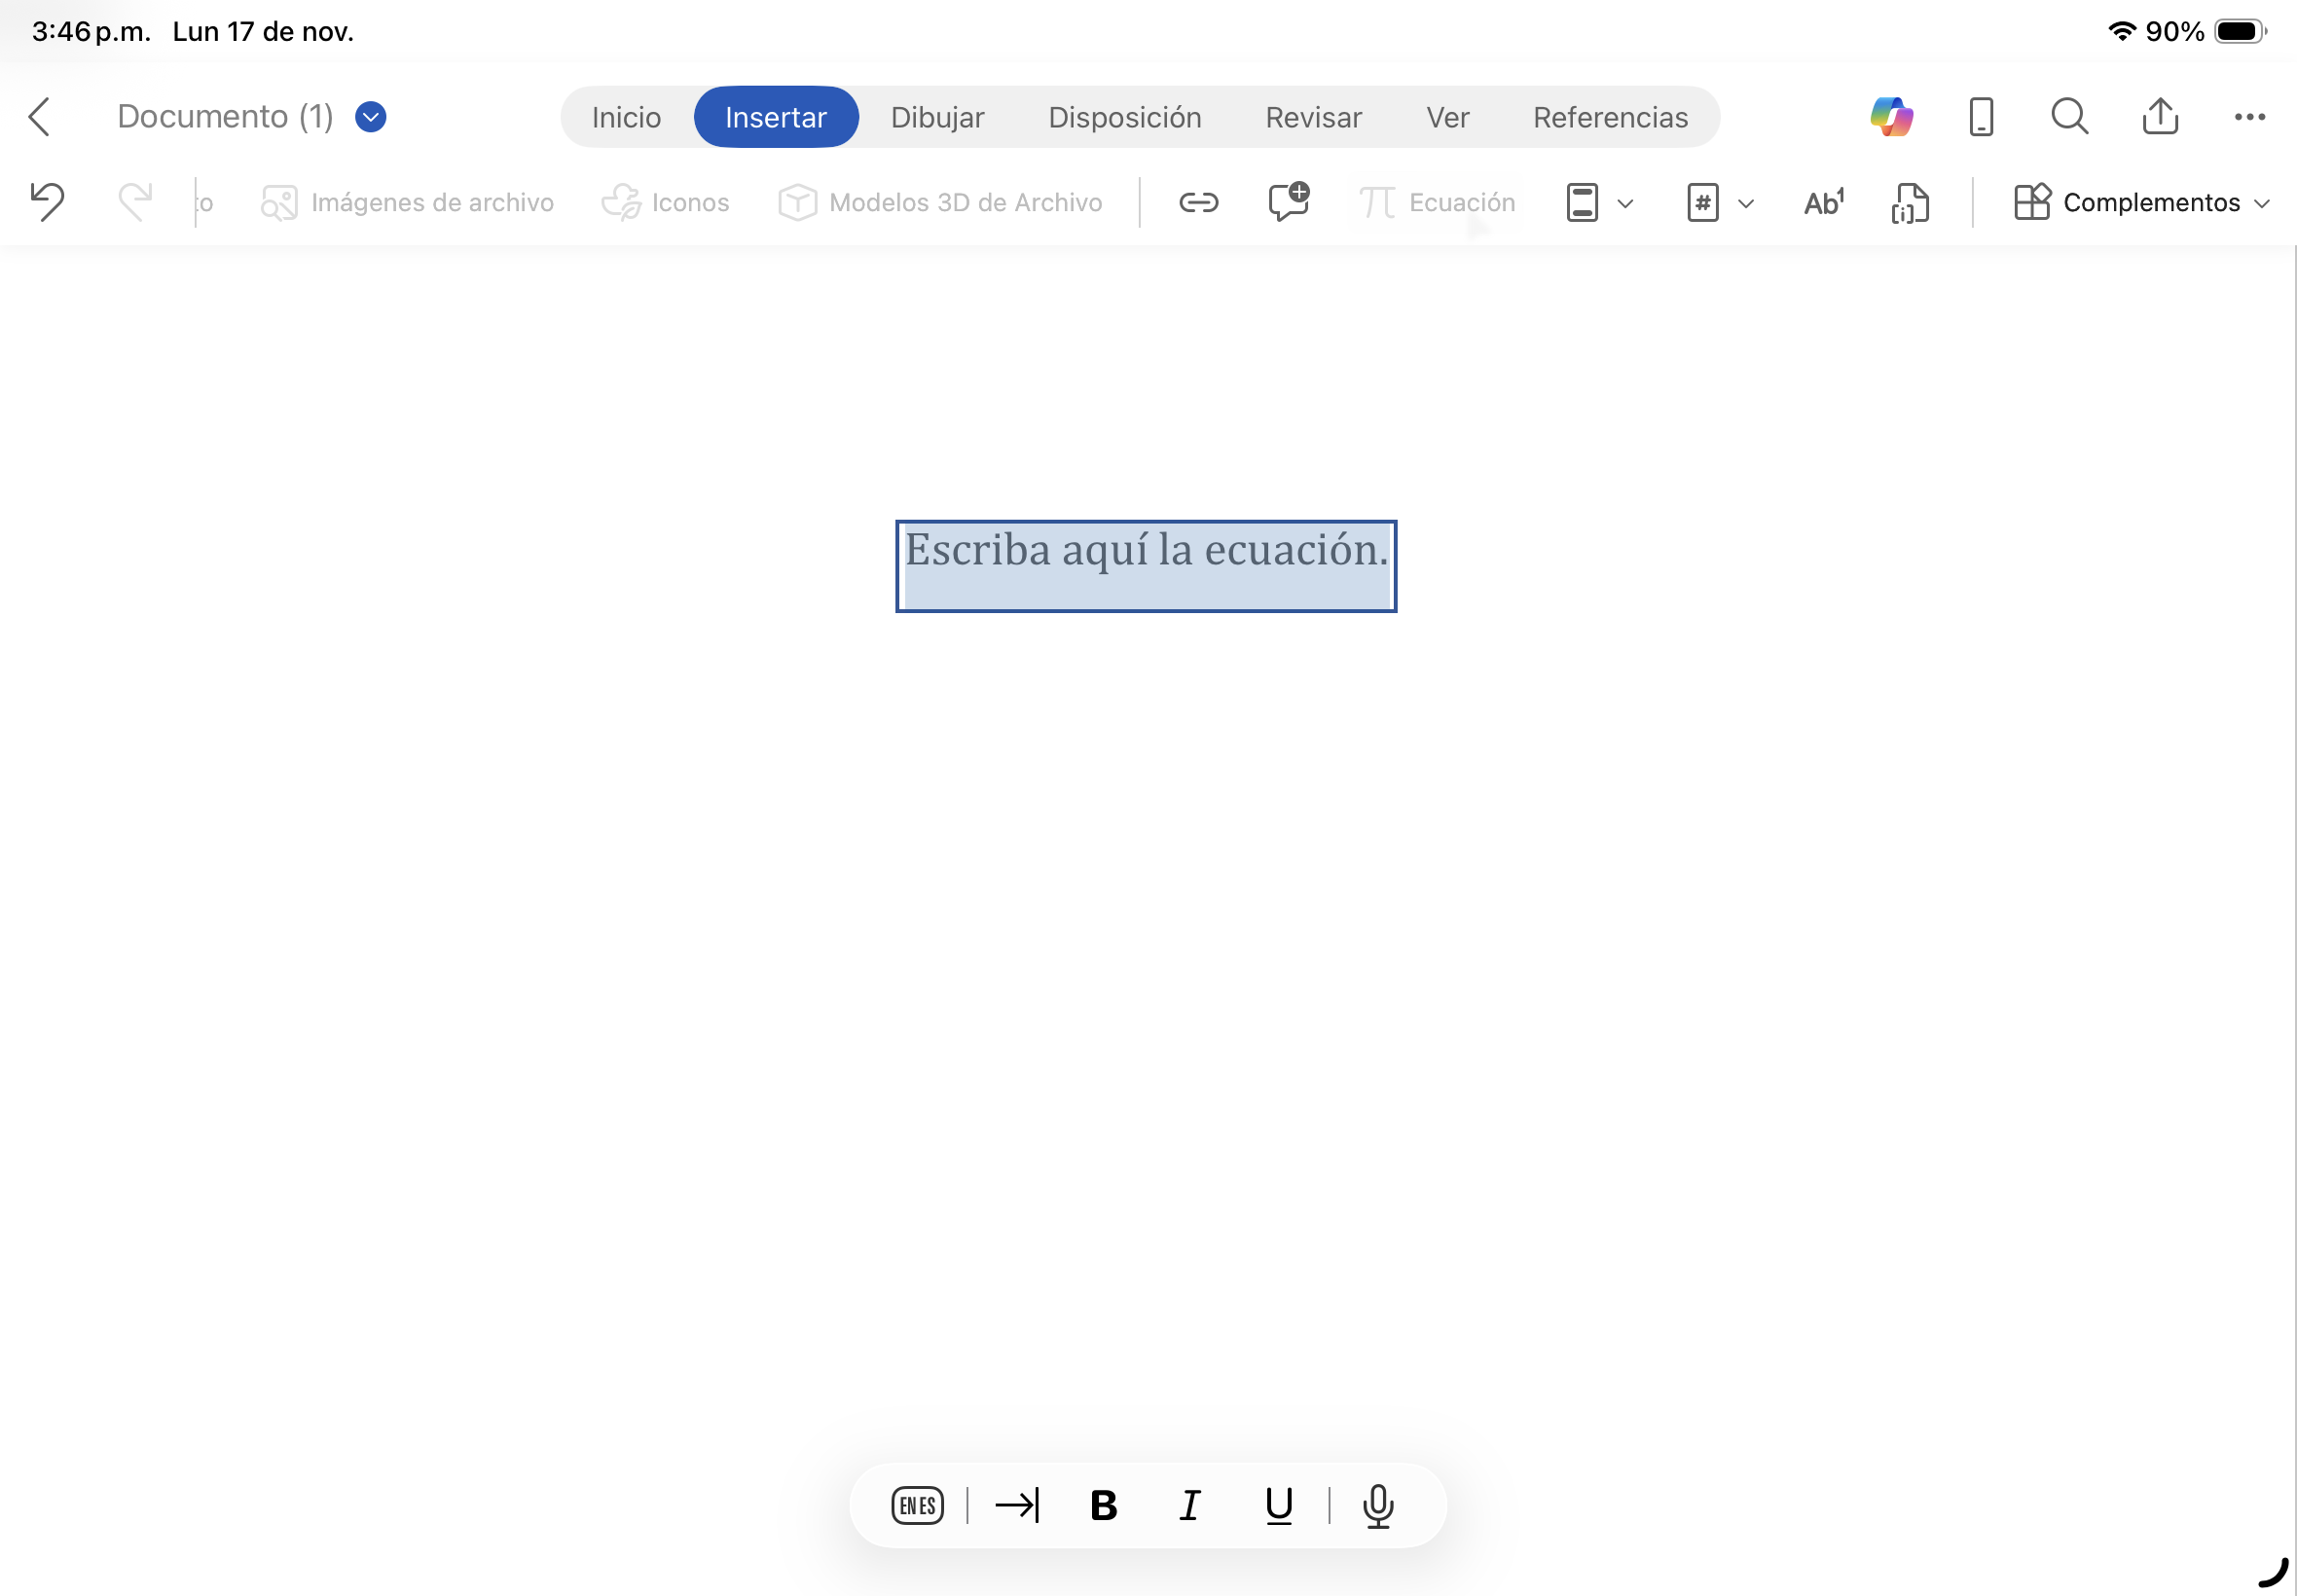Switch to mobile view layout
Viewport: 2297px width, 1596px height.
pos(1980,116)
